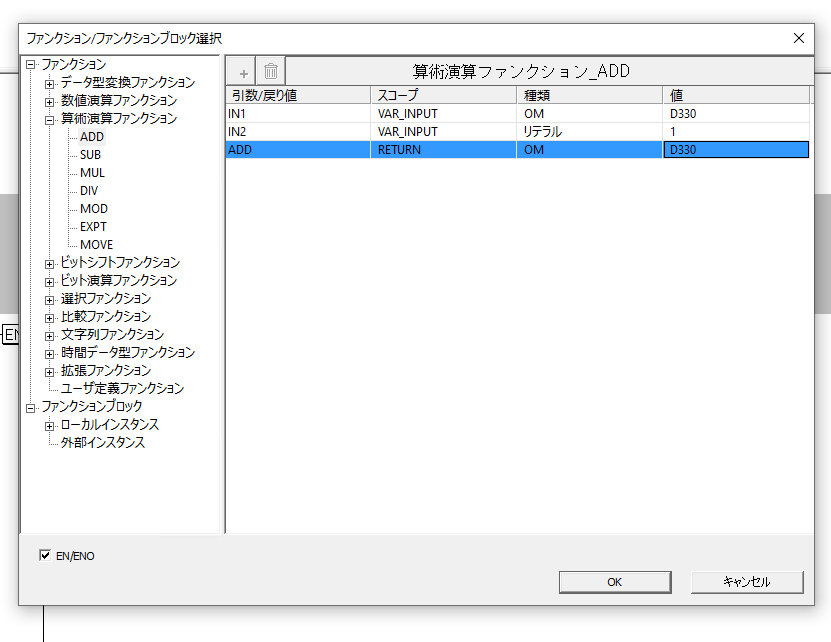This screenshot has height=642, width=831.
Task: Select SUB function in tree
Action: coord(90,155)
